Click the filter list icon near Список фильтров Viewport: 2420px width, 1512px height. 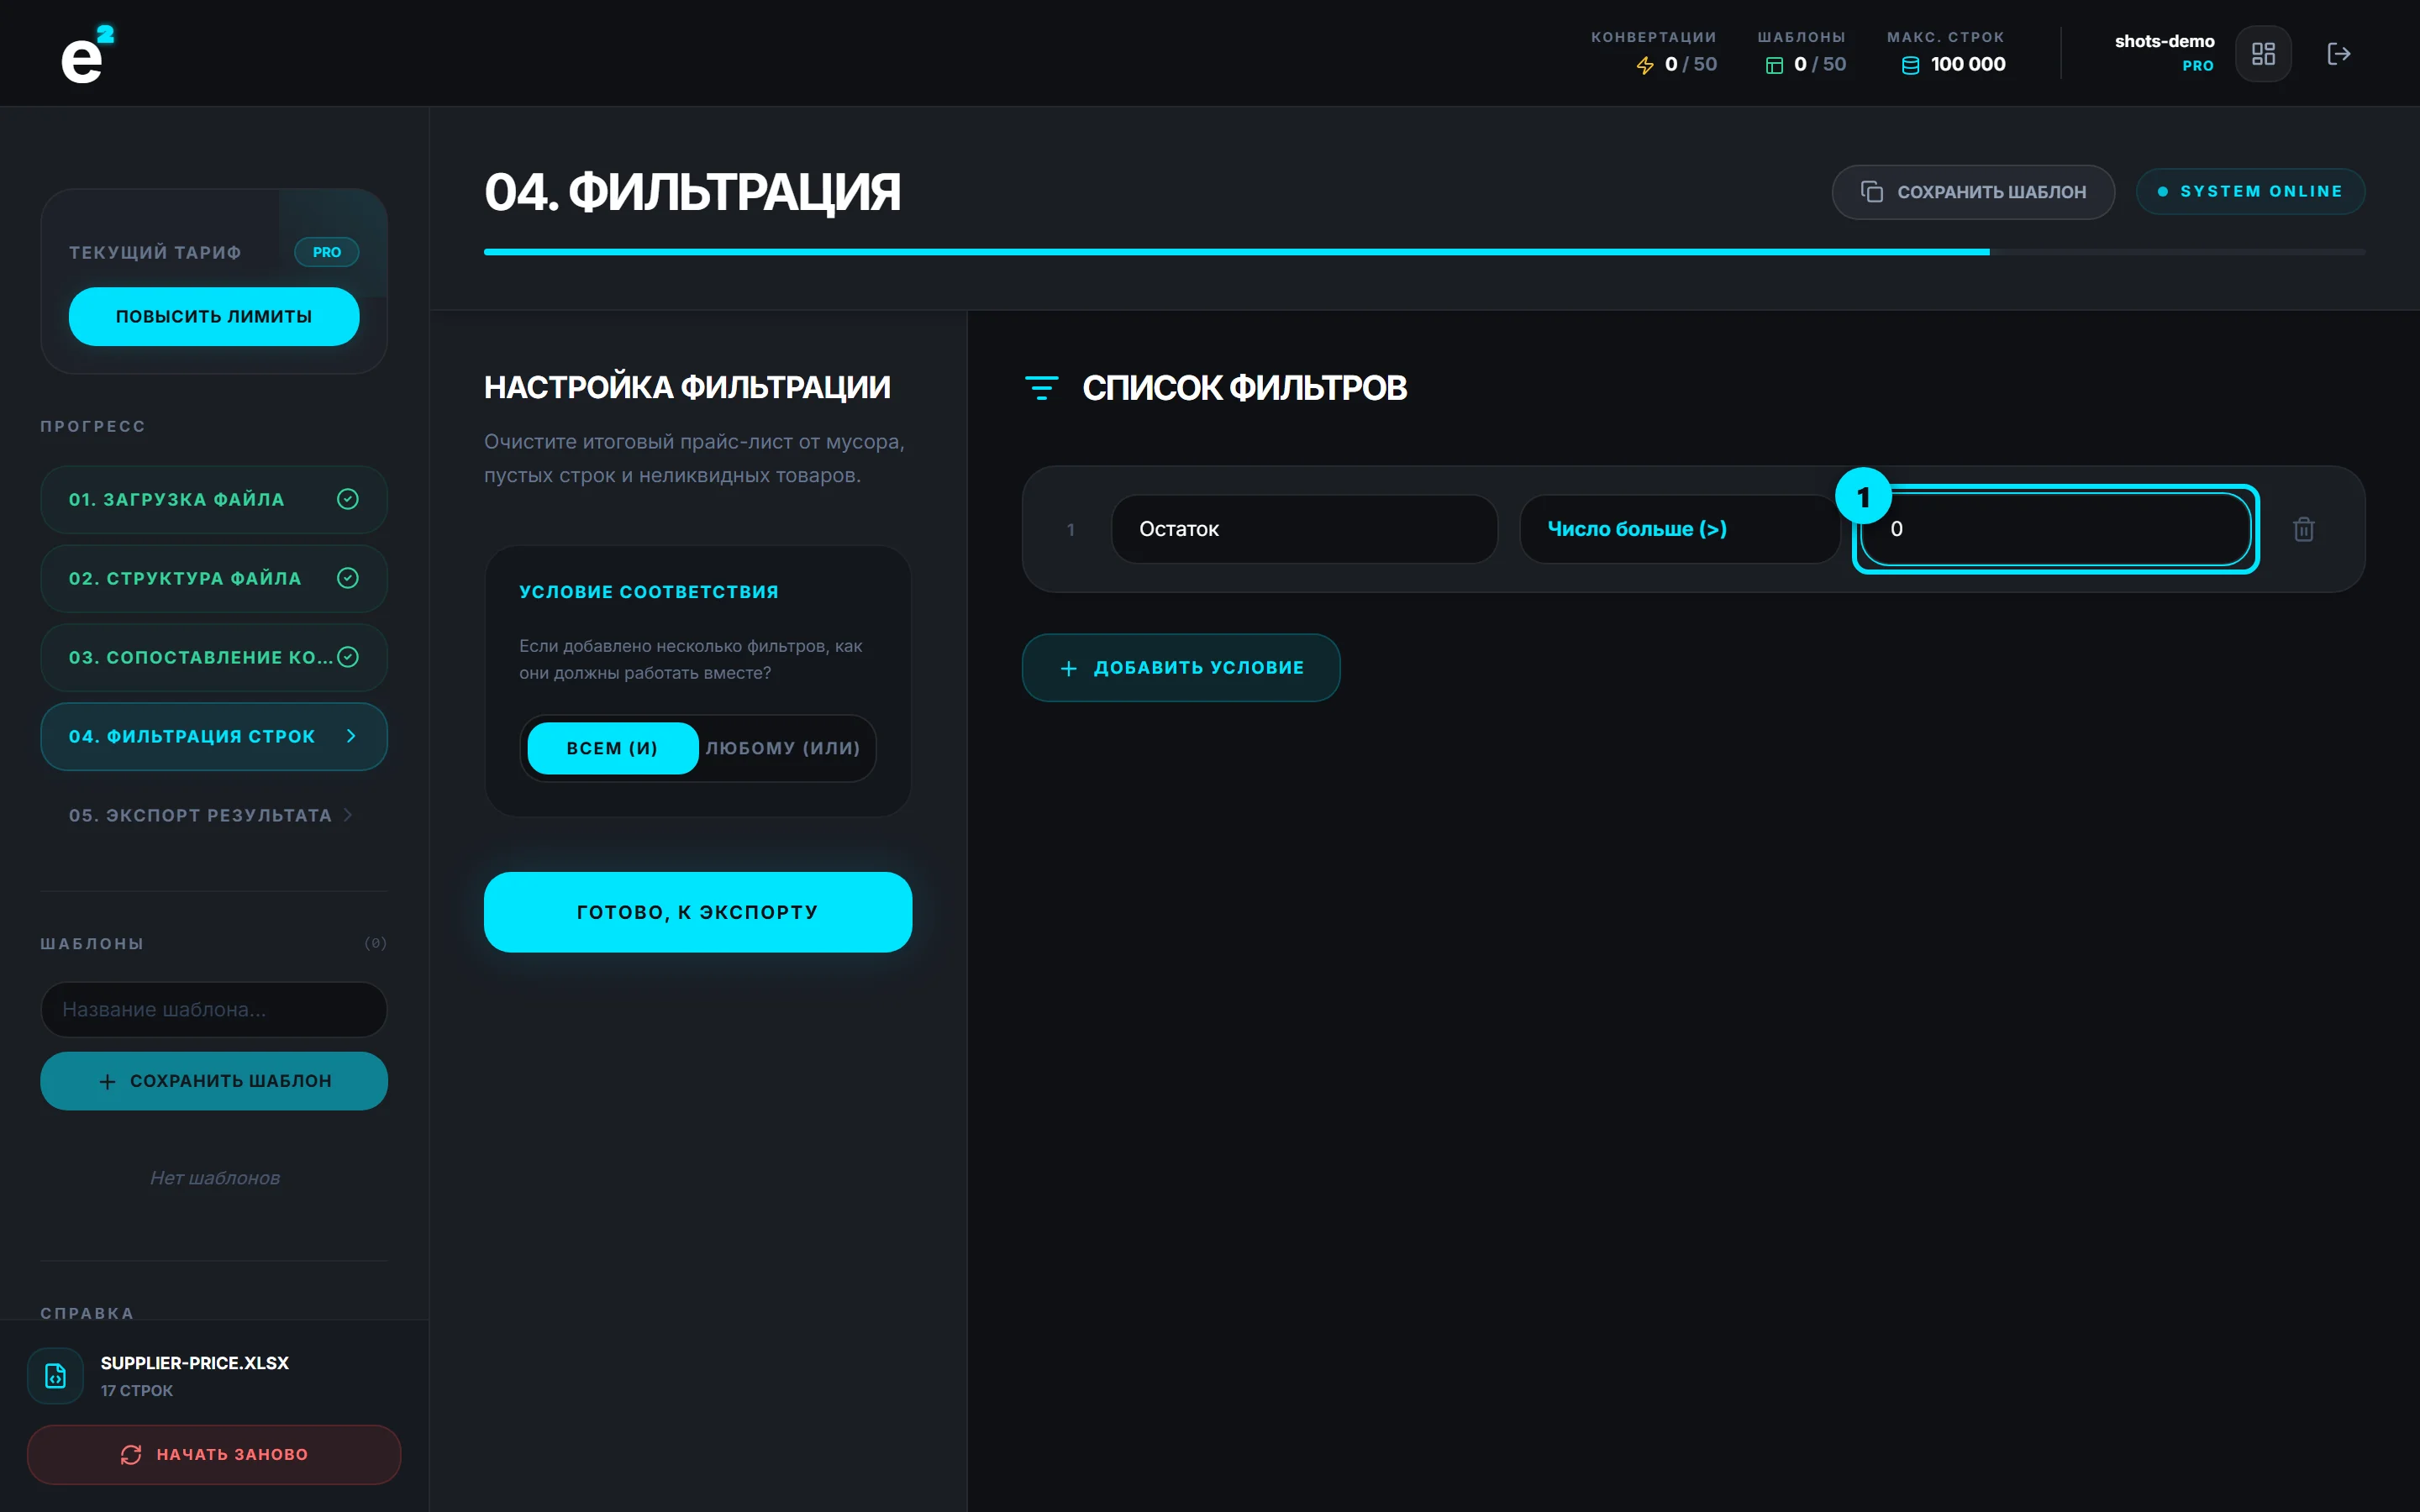1041,388
